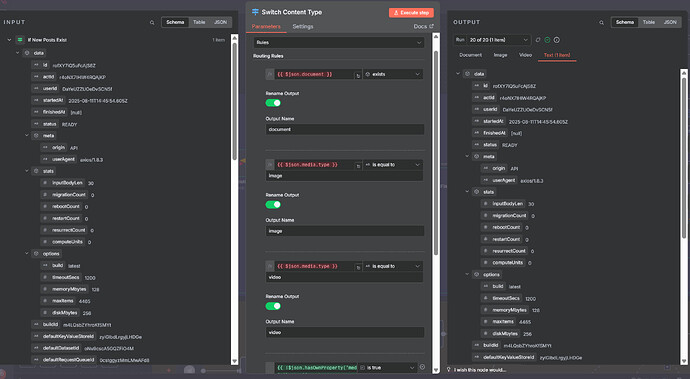
Task: Toggle Rename Output for the image rule
Action: click(273, 205)
